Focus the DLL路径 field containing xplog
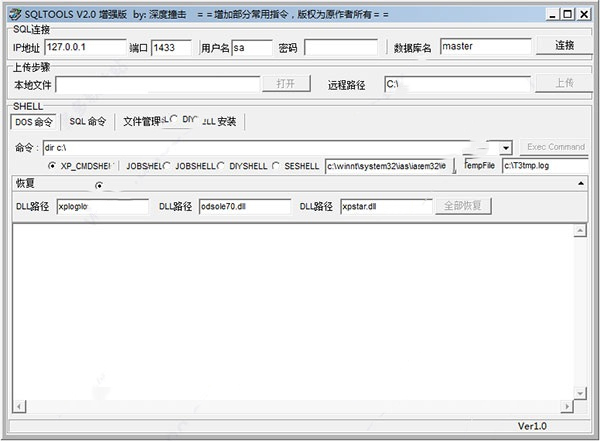This screenshot has height=441, width=600. tap(103, 206)
